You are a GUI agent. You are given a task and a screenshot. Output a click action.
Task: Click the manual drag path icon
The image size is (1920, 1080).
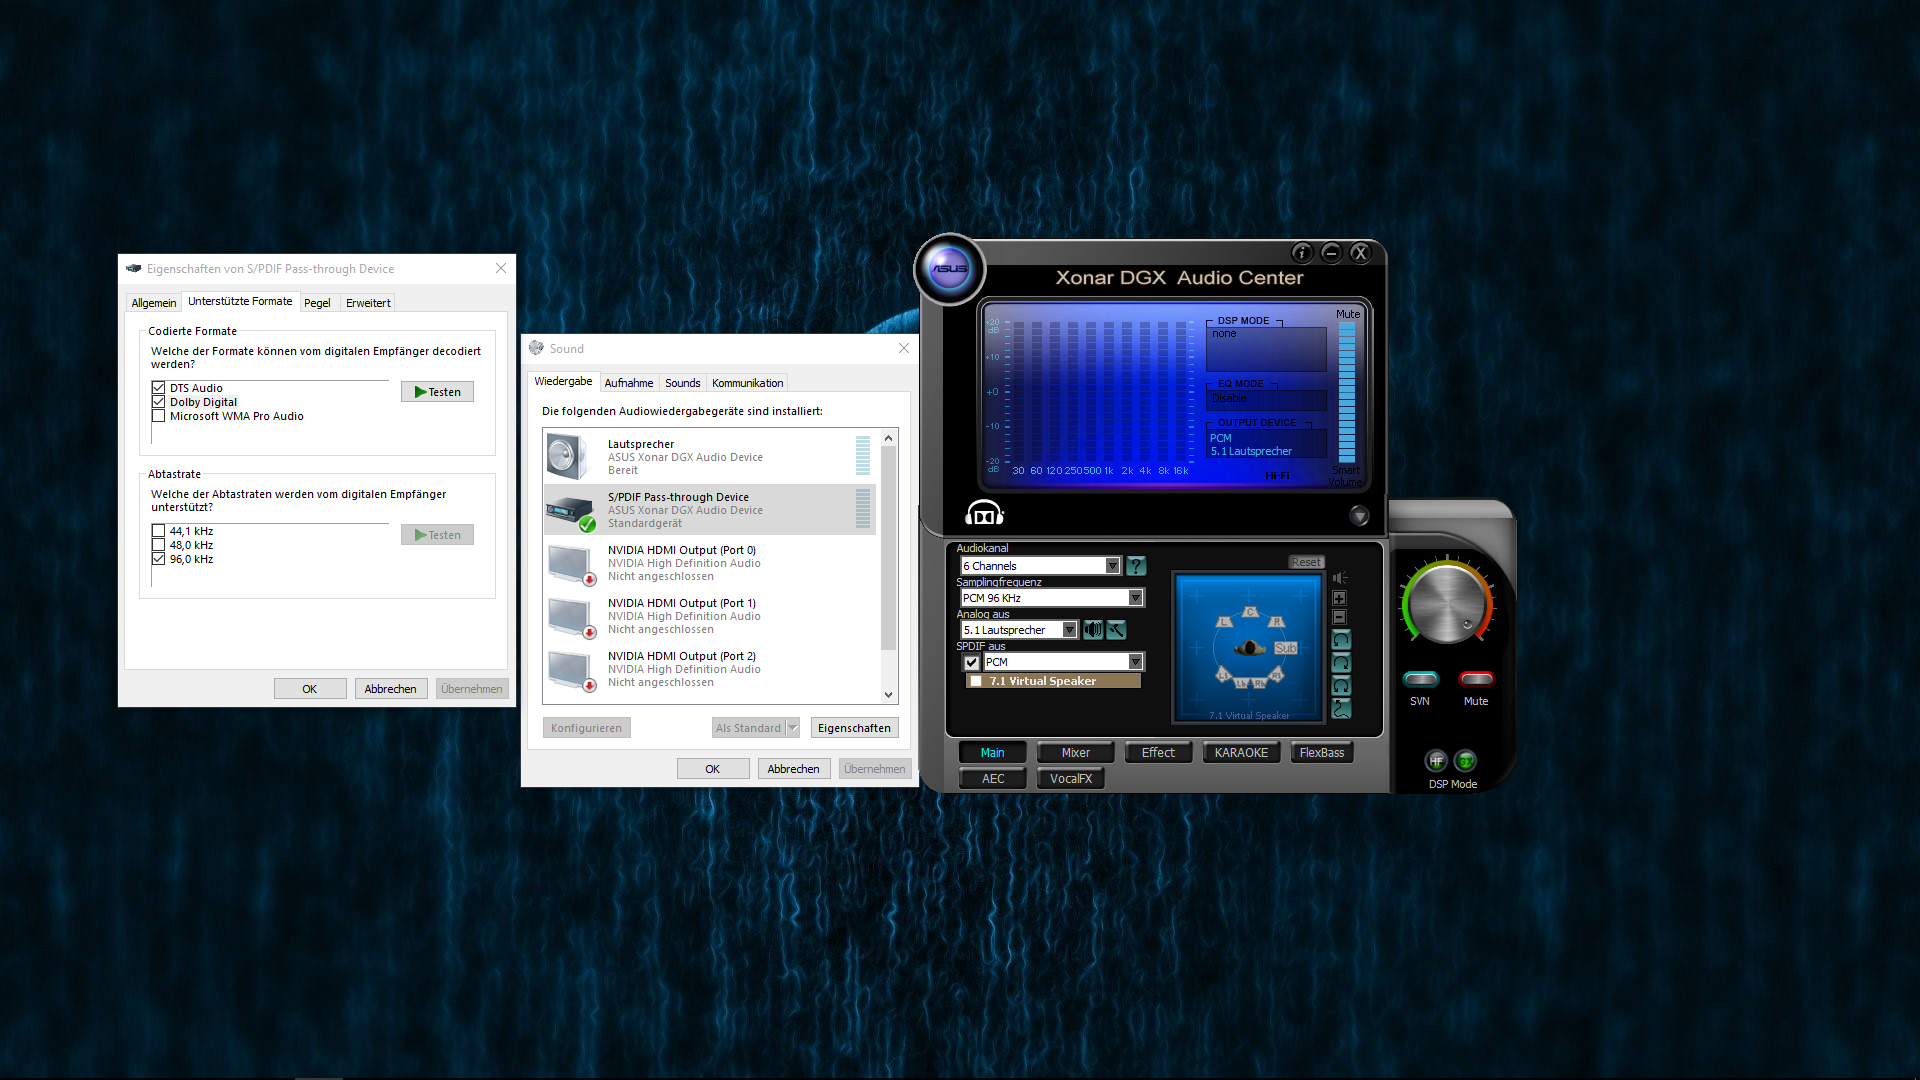1341,709
